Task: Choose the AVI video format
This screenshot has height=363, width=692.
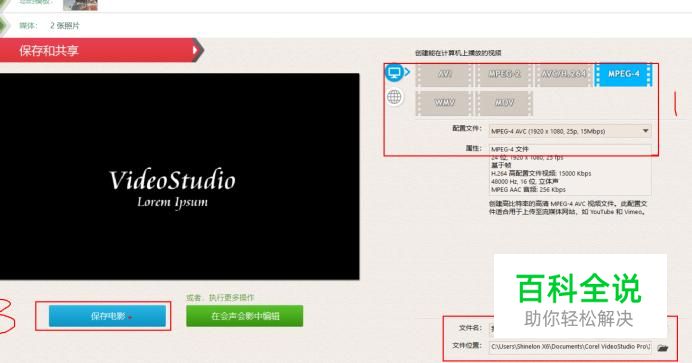Action: point(444,75)
